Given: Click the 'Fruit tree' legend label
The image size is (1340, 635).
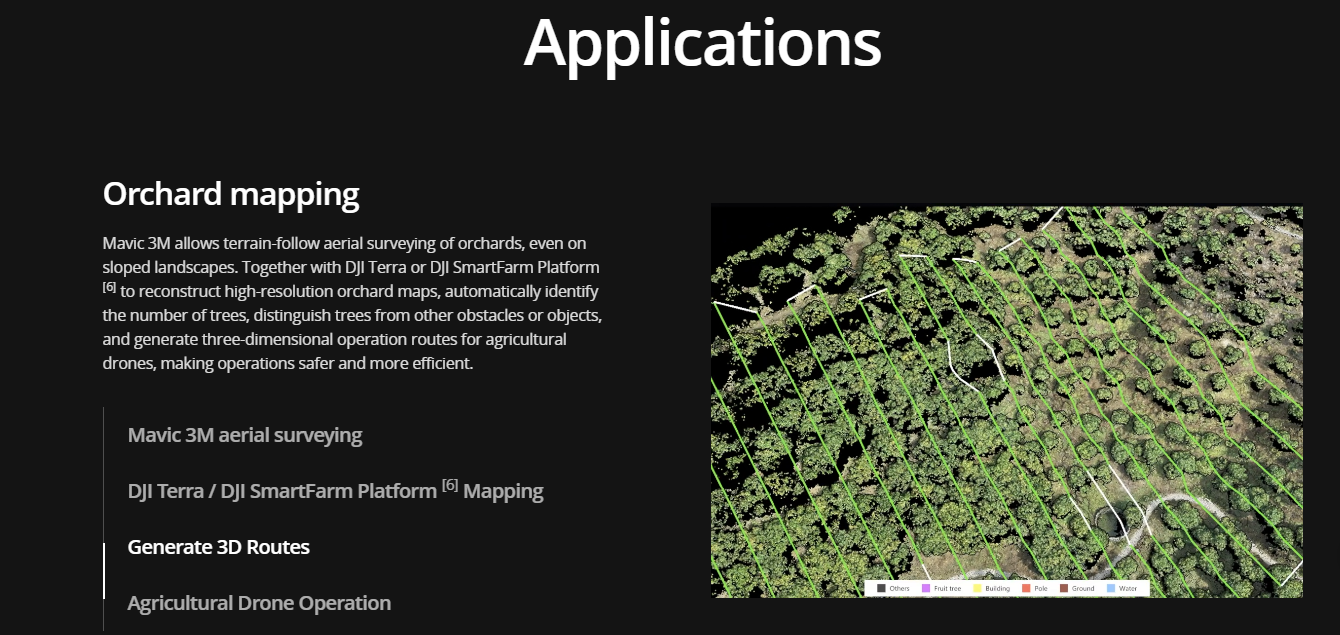Looking at the screenshot, I should tap(947, 589).
